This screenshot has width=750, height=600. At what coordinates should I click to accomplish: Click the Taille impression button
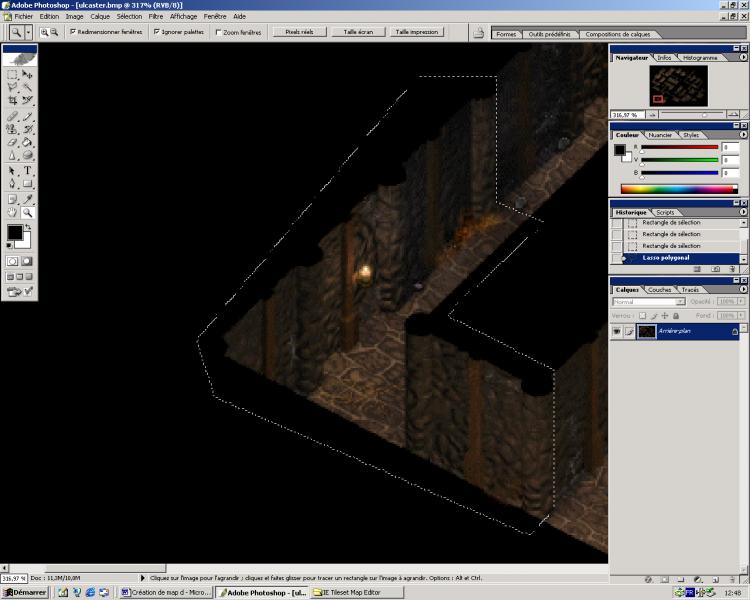(x=417, y=32)
